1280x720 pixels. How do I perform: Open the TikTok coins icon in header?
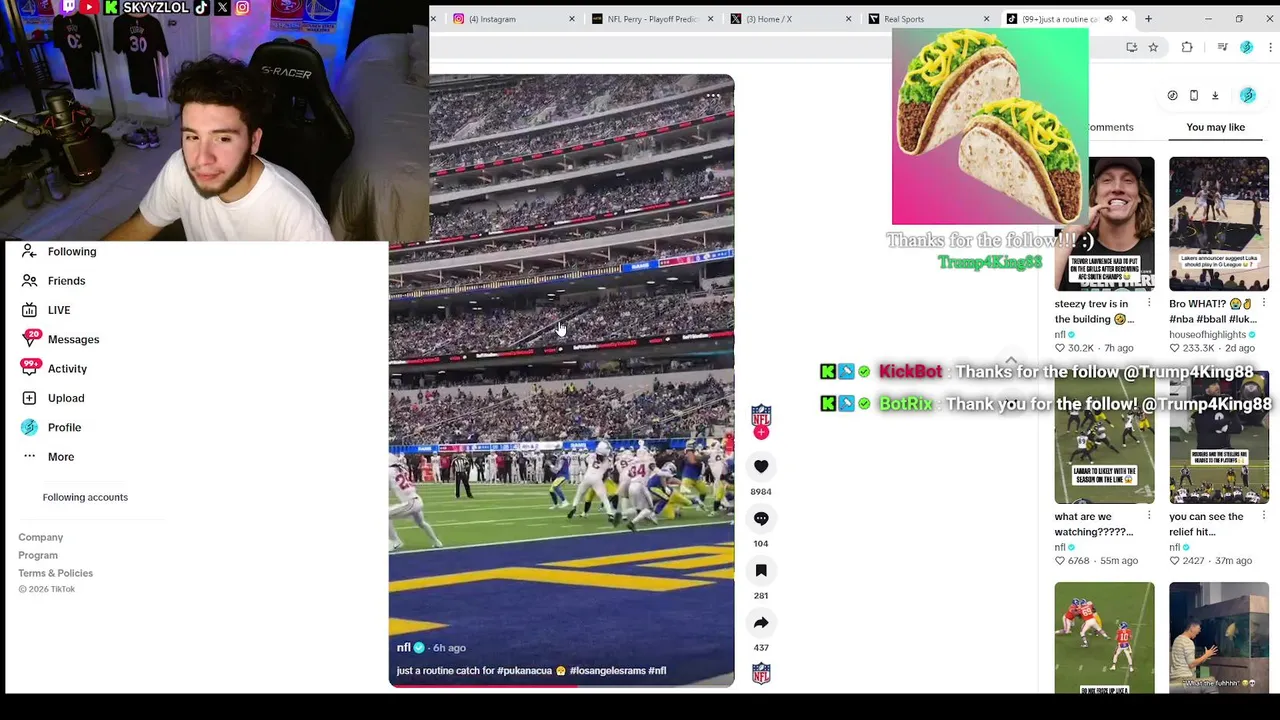click(x=1172, y=96)
